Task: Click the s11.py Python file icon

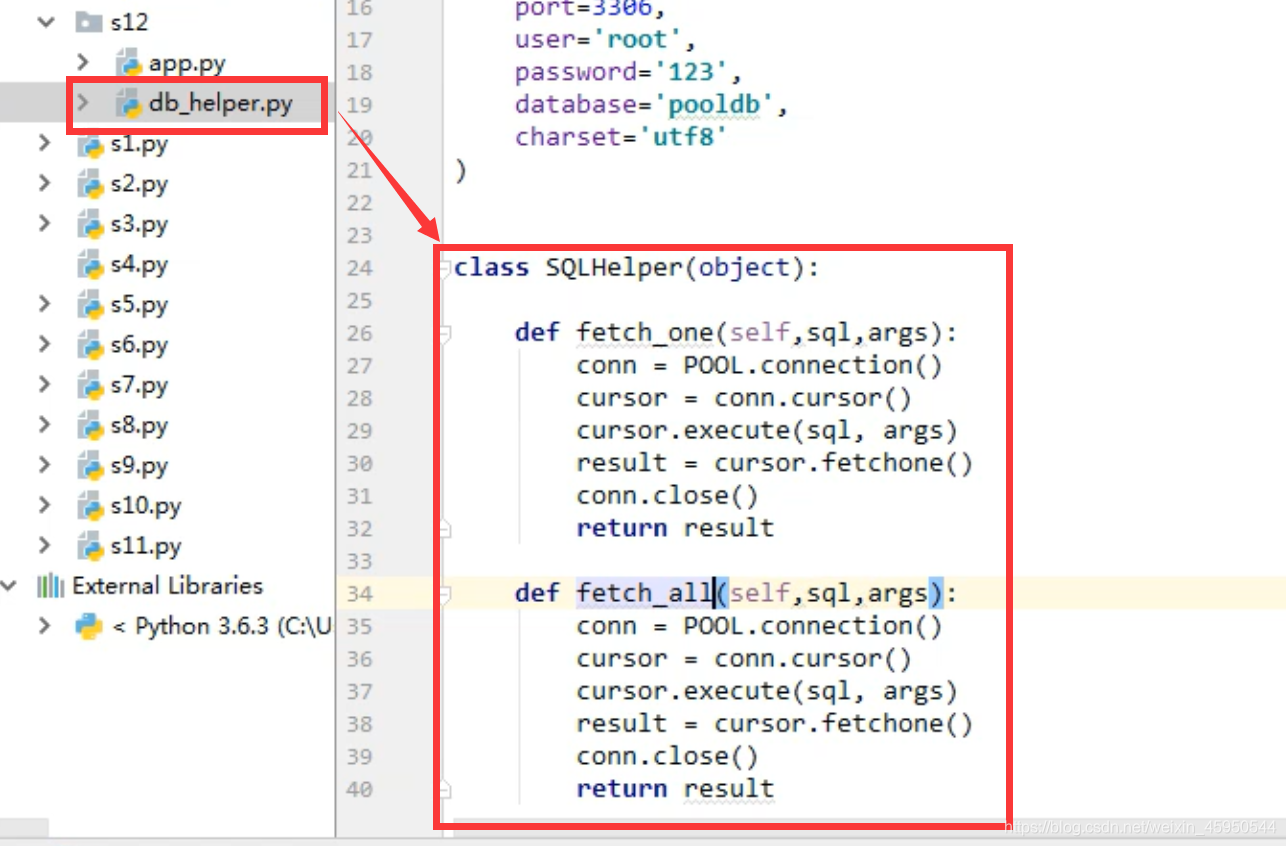Action: pyautogui.click(x=91, y=546)
